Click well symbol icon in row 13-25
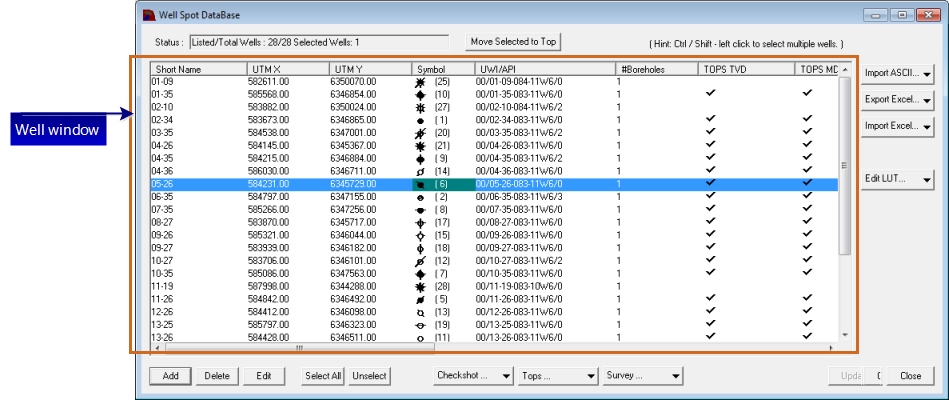 pos(419,325)
